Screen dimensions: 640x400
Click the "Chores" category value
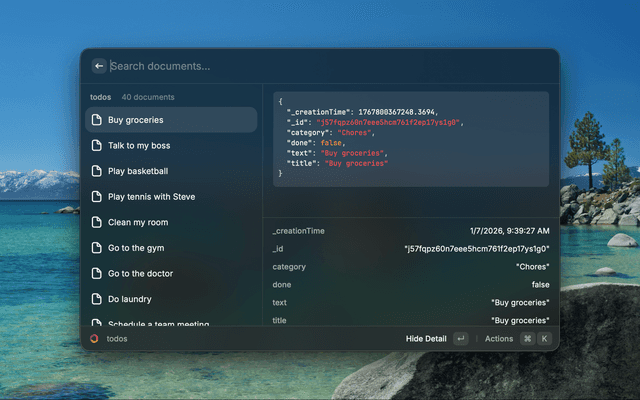click(x=531, y=267)
